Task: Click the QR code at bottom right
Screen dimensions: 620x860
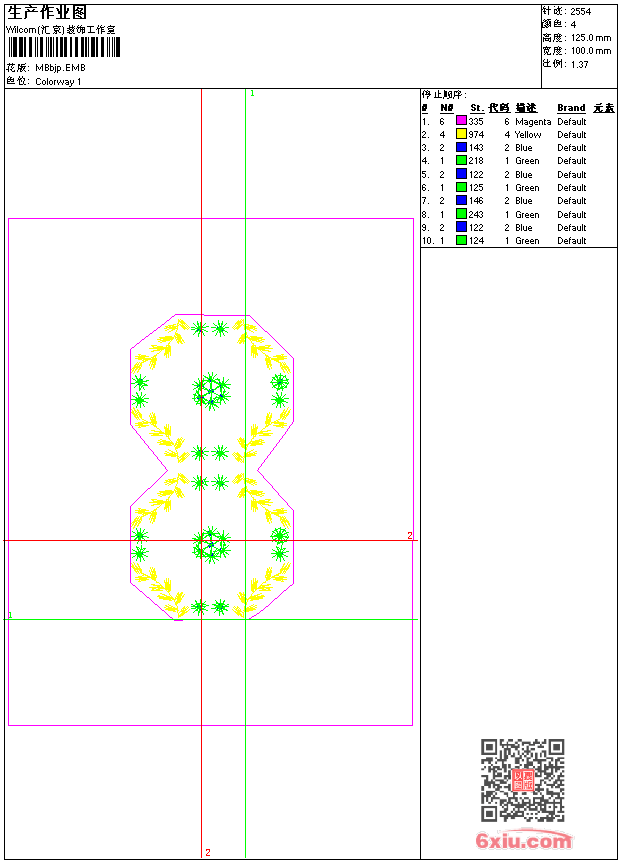Action: (x=523, y=780)
